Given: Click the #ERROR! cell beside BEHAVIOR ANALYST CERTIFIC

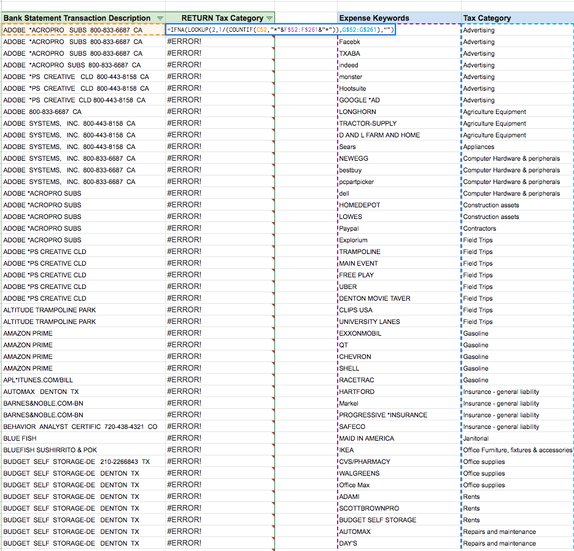Looking at the screenshot, I should (220, 427).
